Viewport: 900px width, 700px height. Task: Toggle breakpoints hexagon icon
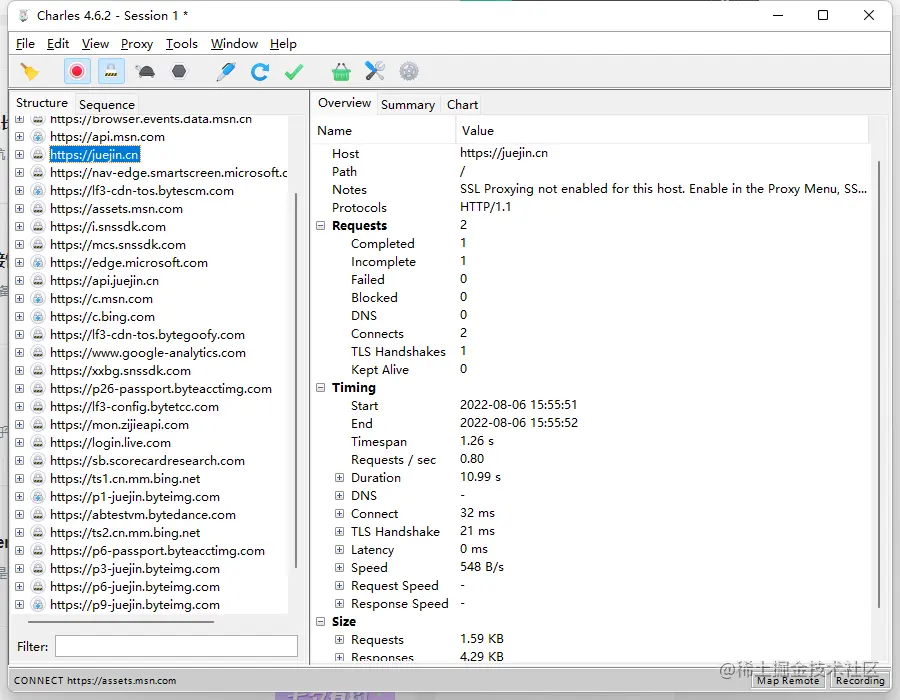click(179, 71)
